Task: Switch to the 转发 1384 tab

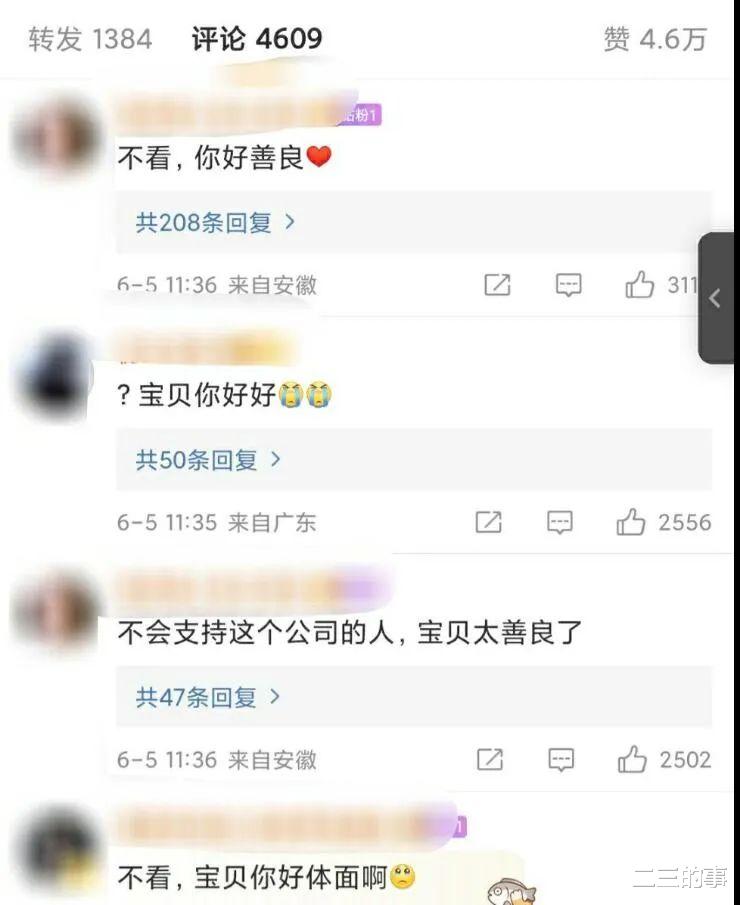Action: click(90, 39)
